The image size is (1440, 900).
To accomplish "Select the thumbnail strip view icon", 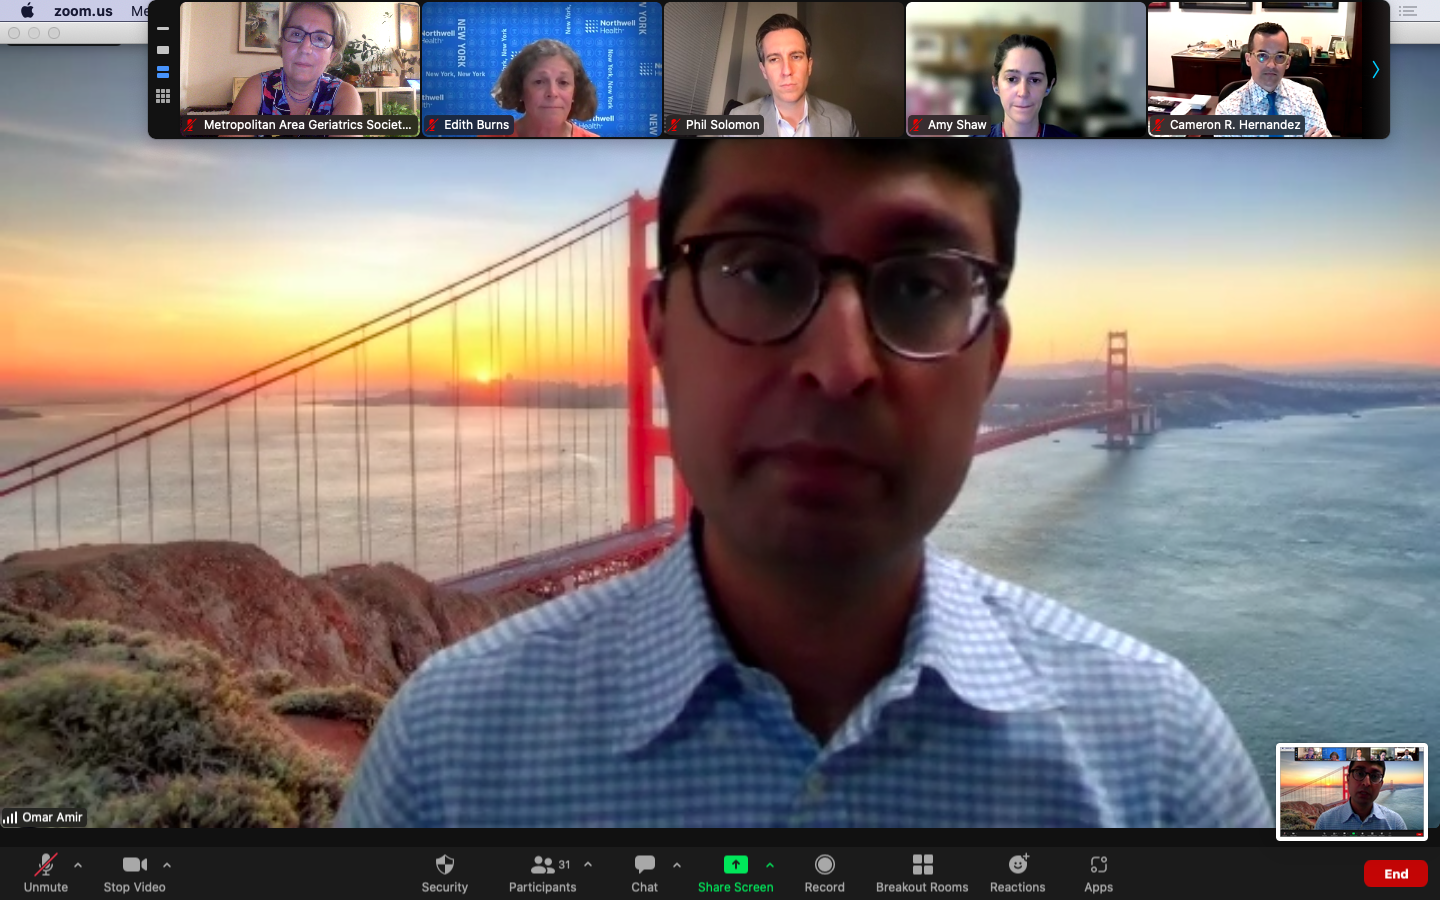I will [163, 72].
